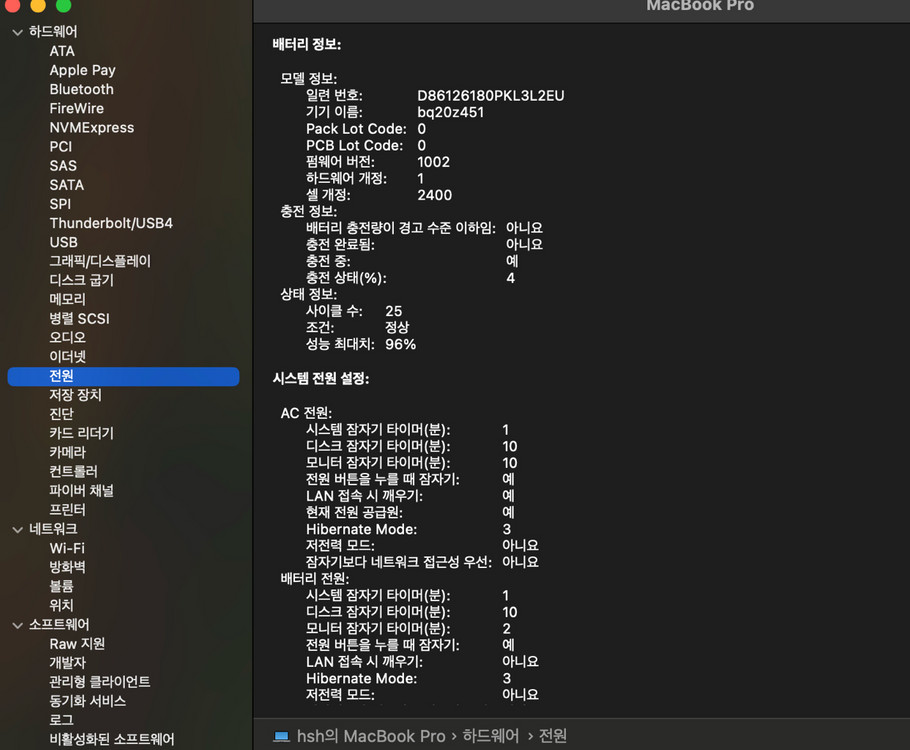Click device name bq20z451
Screen dimensions: 910x750
tap(450, 112)
